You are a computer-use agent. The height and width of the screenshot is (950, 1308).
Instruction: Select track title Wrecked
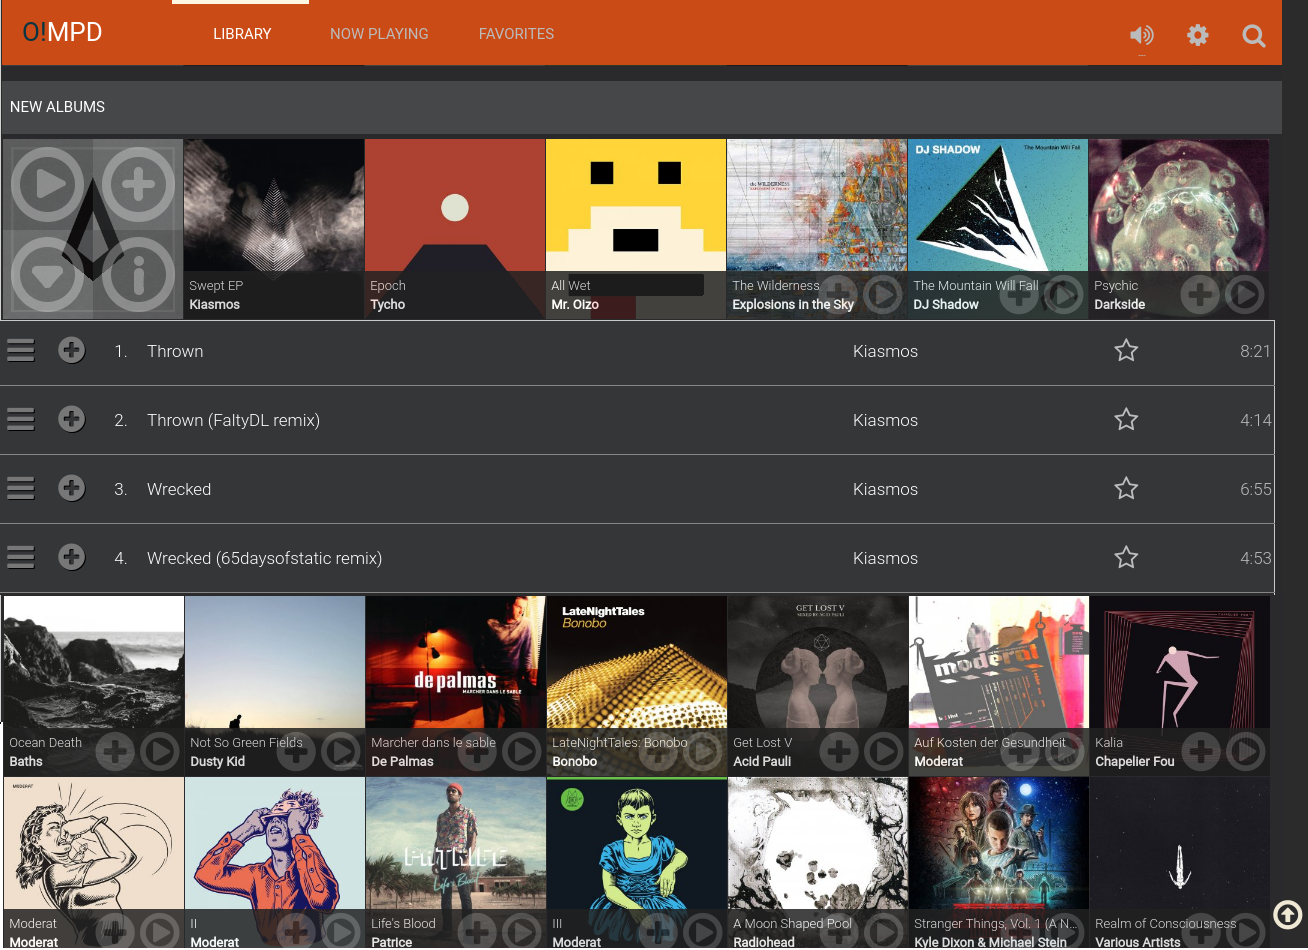coord(179,489)
